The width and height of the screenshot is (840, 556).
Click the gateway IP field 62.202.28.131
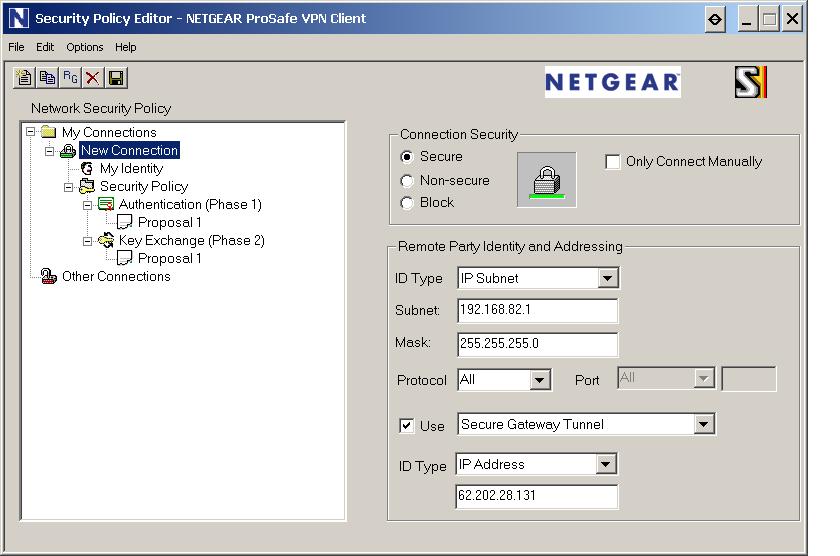(x=536, y=496)
